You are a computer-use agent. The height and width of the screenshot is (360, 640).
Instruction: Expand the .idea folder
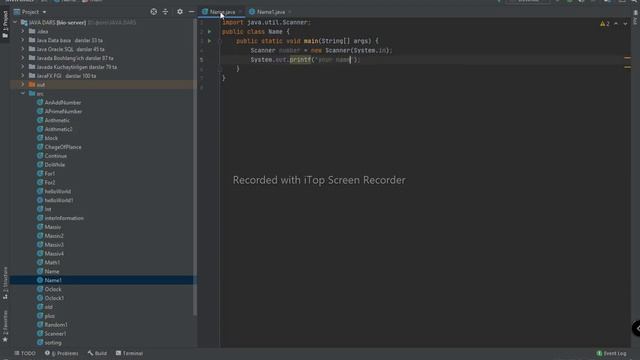[x=23, y=31]
